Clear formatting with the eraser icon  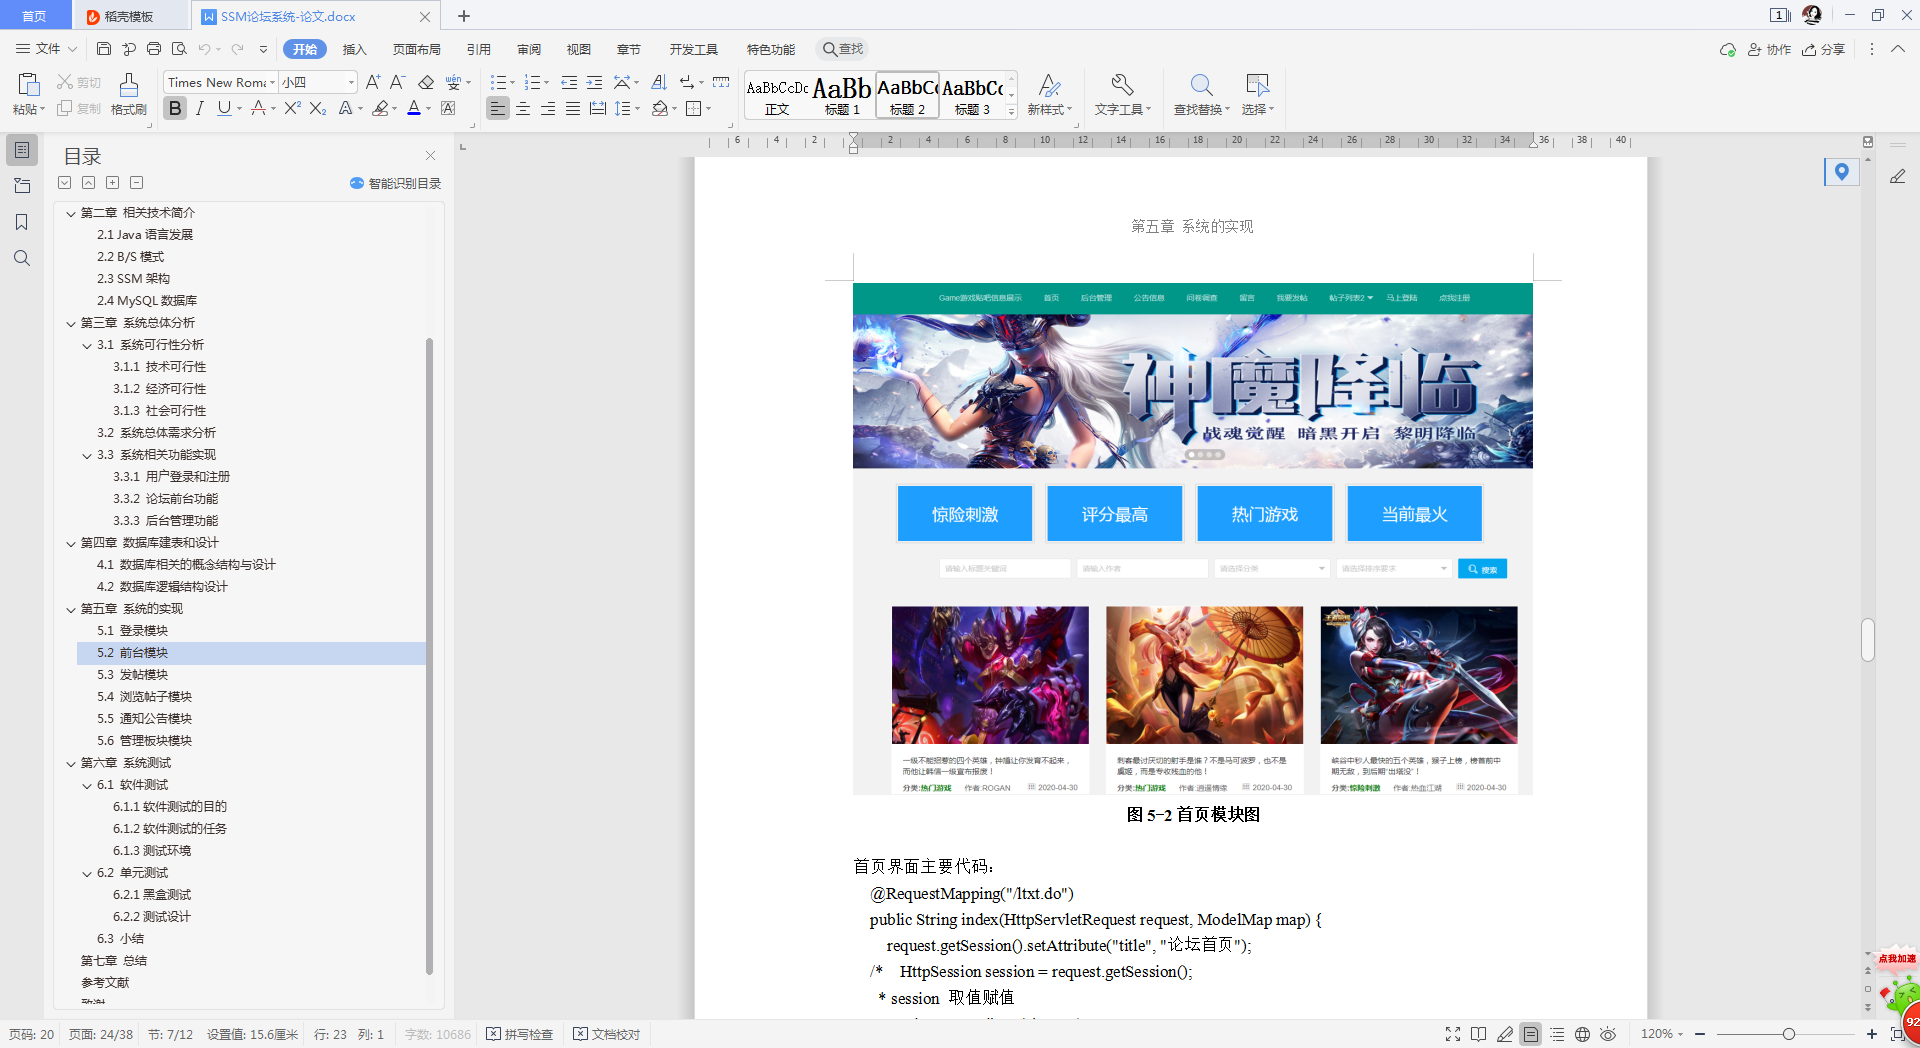click(x=426, y=82)
